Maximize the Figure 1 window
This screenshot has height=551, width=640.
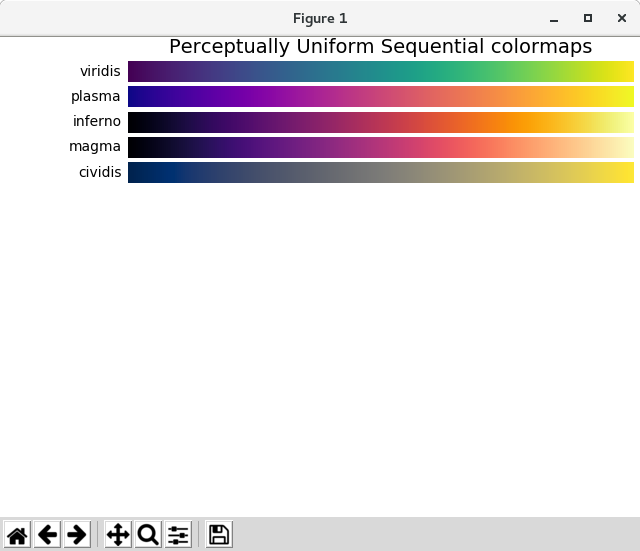588,18
